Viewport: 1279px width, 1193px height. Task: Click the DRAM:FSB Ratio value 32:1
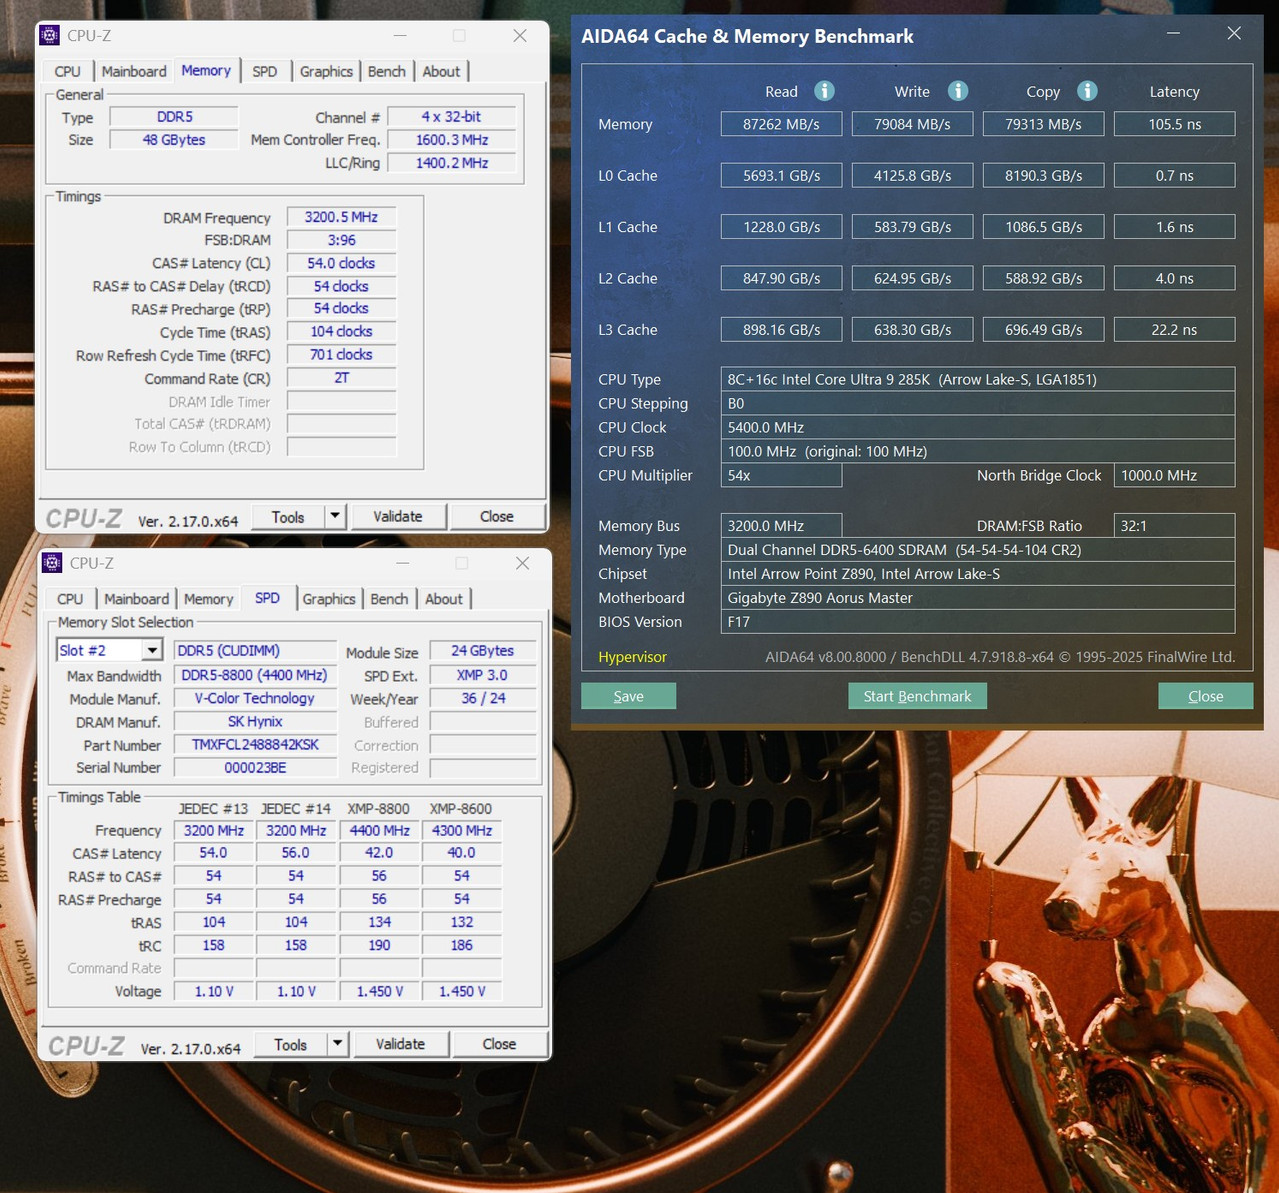[x=1174, y=526]
